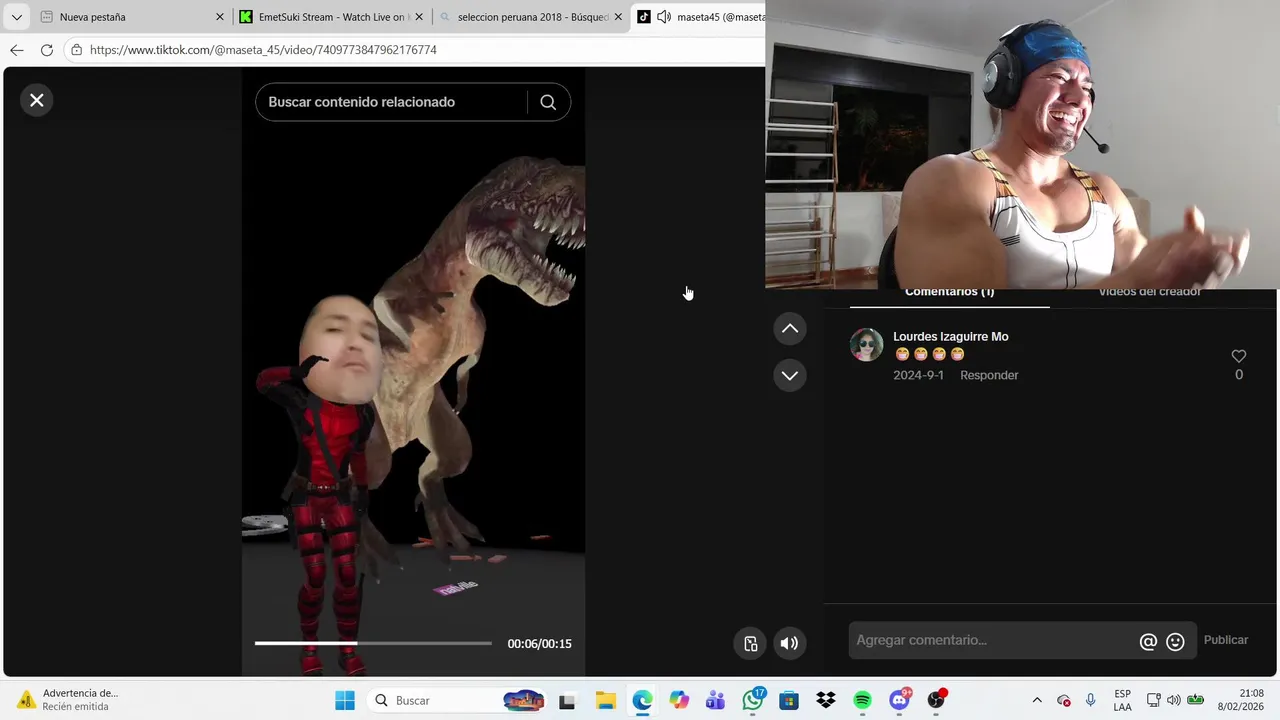Open the tab actions dropdown chevron
1280x720 pixels.
(16, 17)
